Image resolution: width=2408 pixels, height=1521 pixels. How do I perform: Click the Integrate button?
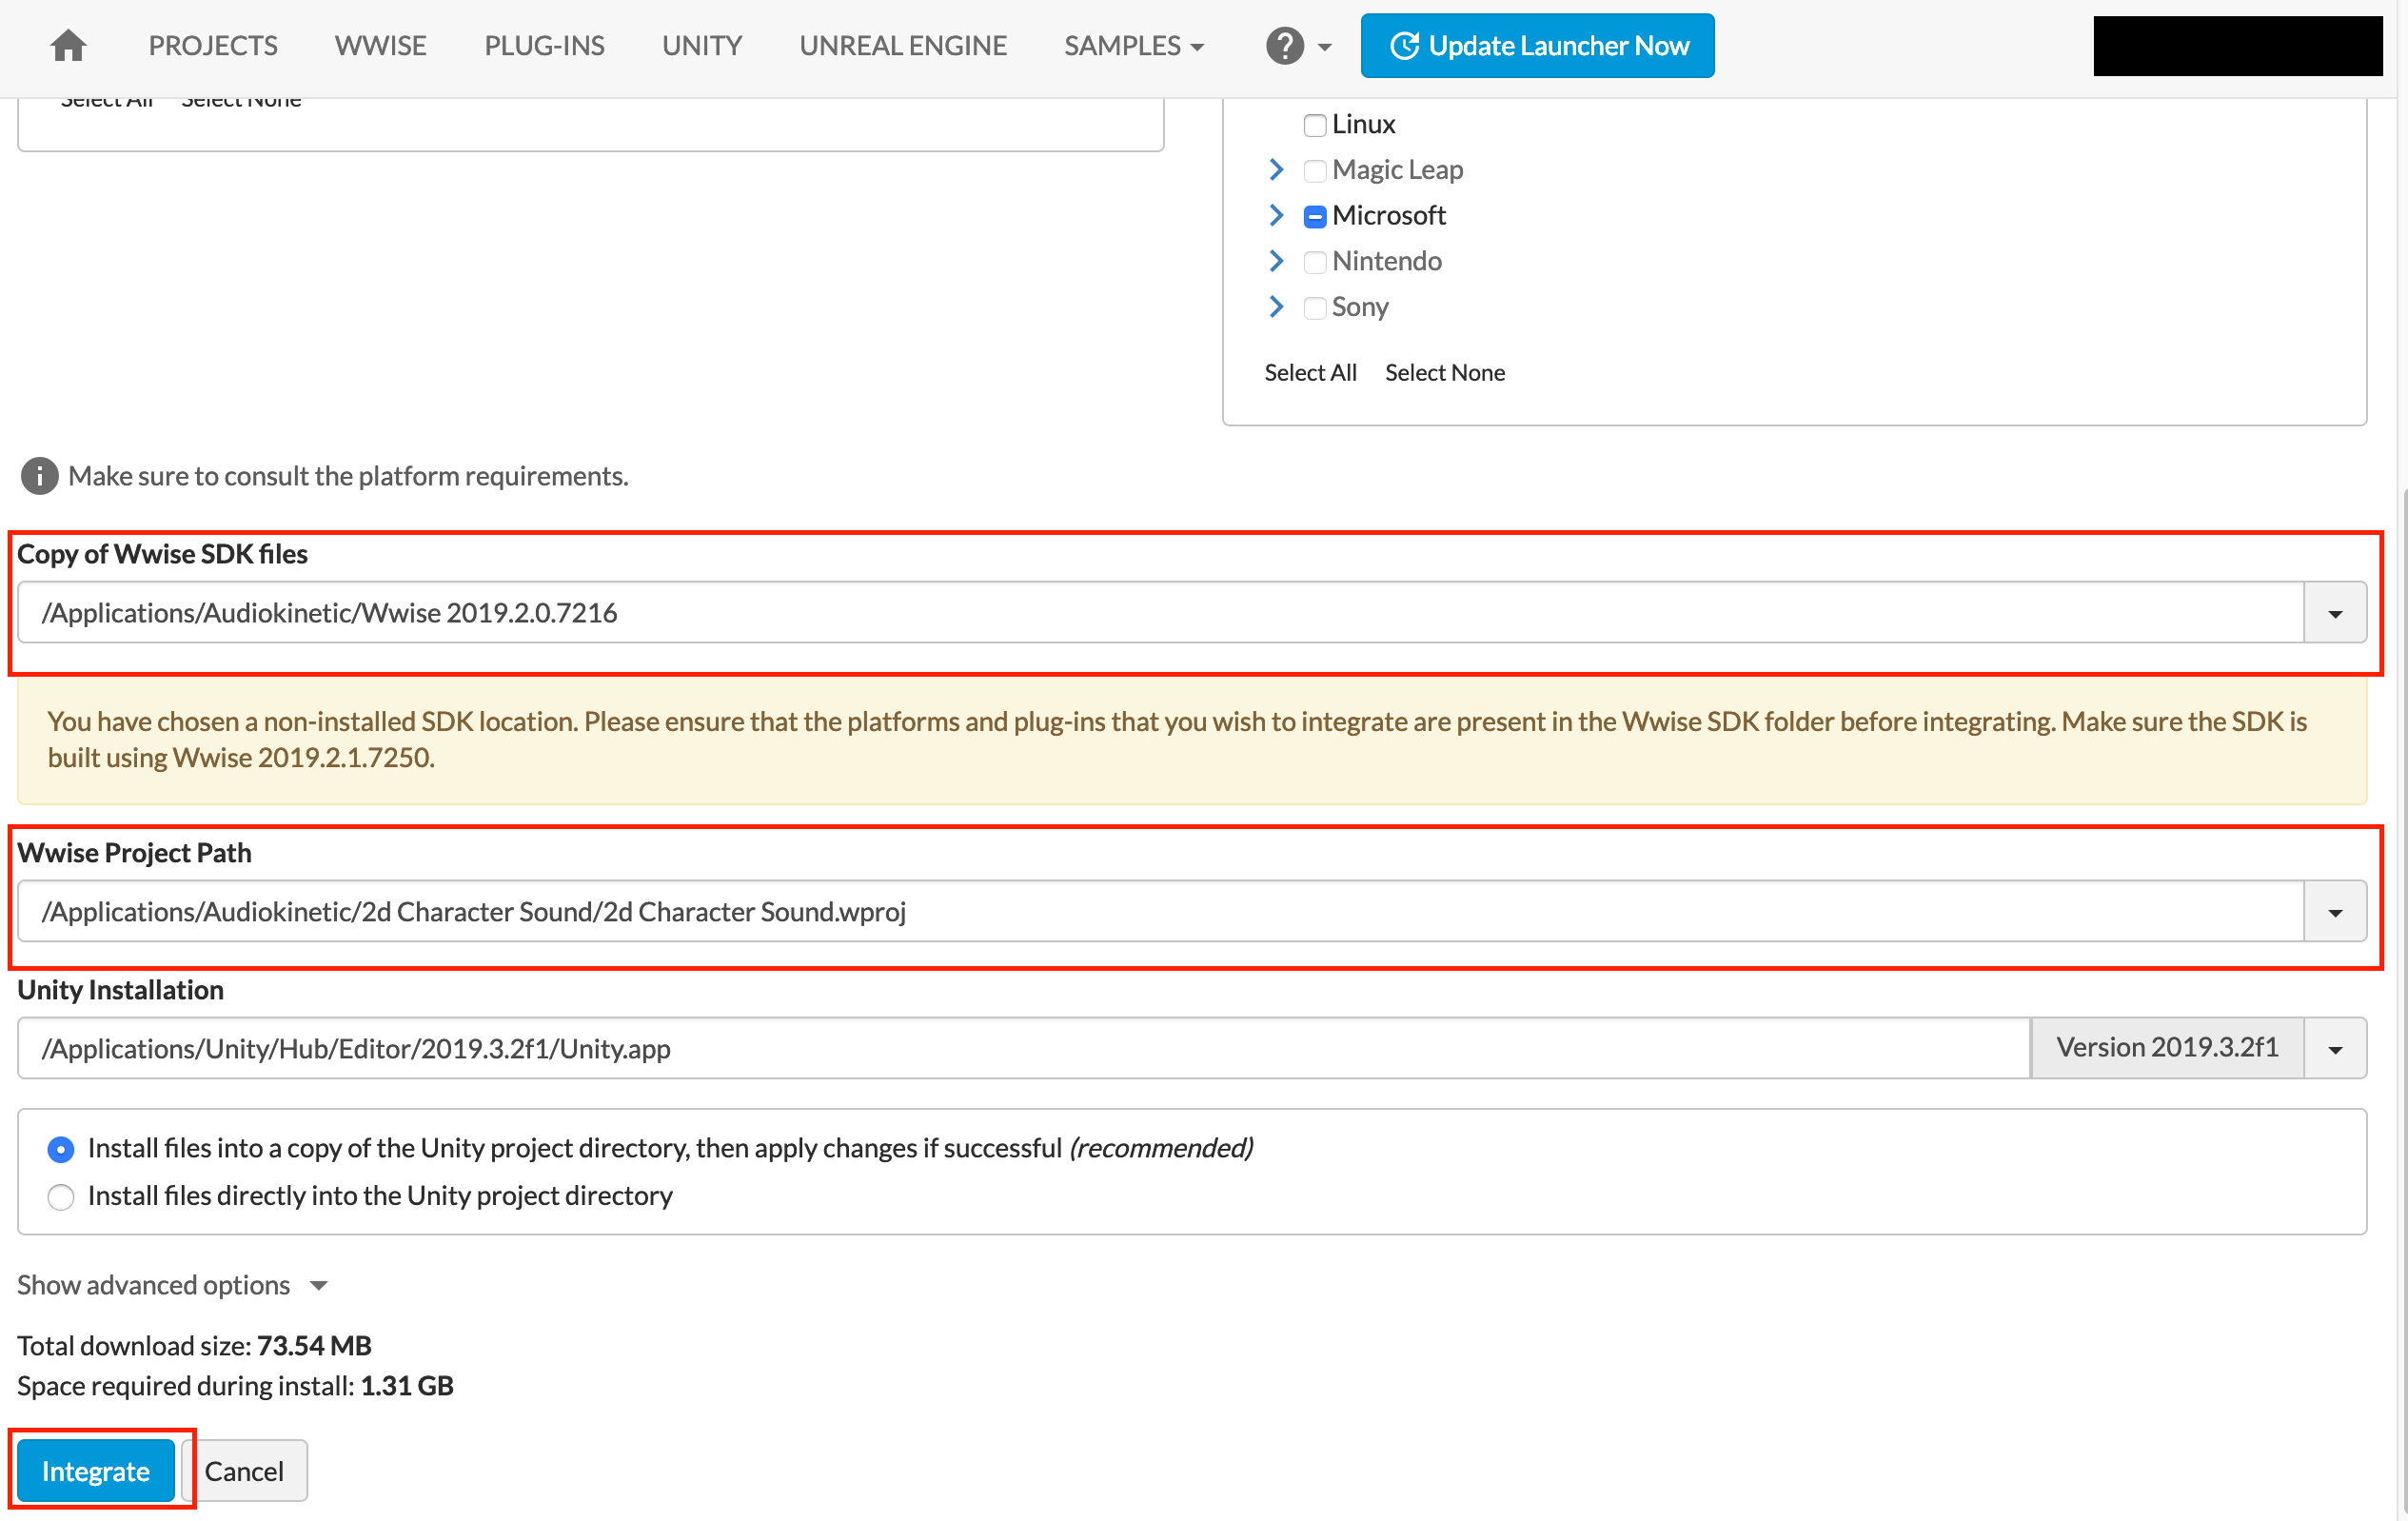[x=96, y=1472]
